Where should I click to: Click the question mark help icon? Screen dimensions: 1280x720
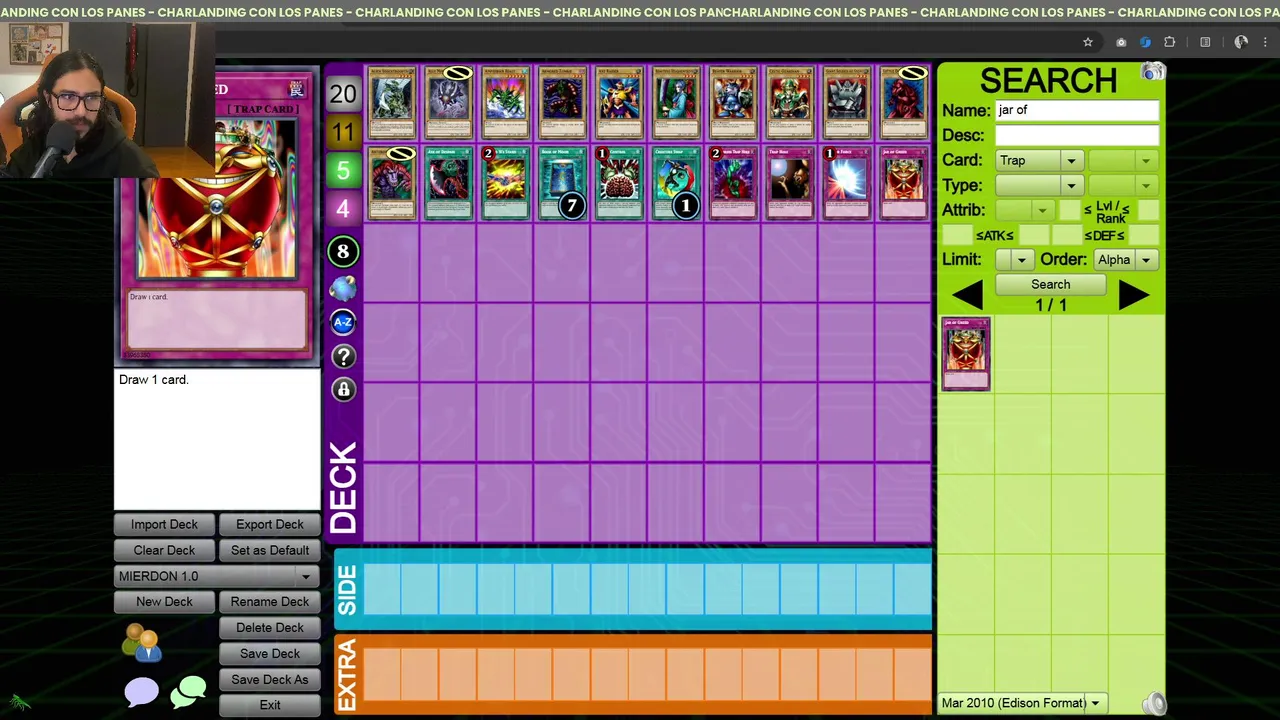[x=343, y=356]
